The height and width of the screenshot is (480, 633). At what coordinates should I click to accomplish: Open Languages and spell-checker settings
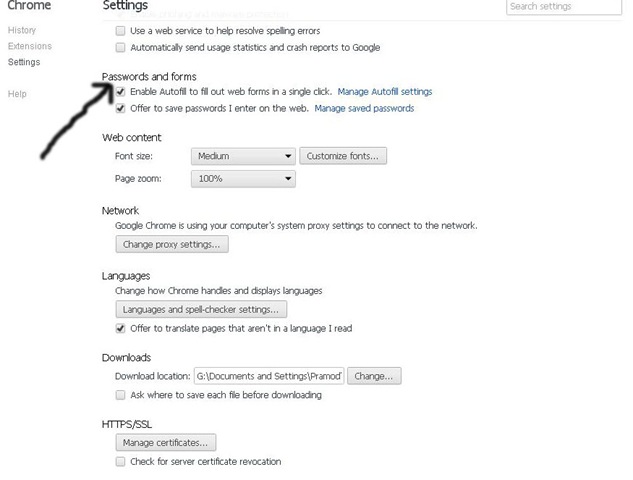coord(201,310)
